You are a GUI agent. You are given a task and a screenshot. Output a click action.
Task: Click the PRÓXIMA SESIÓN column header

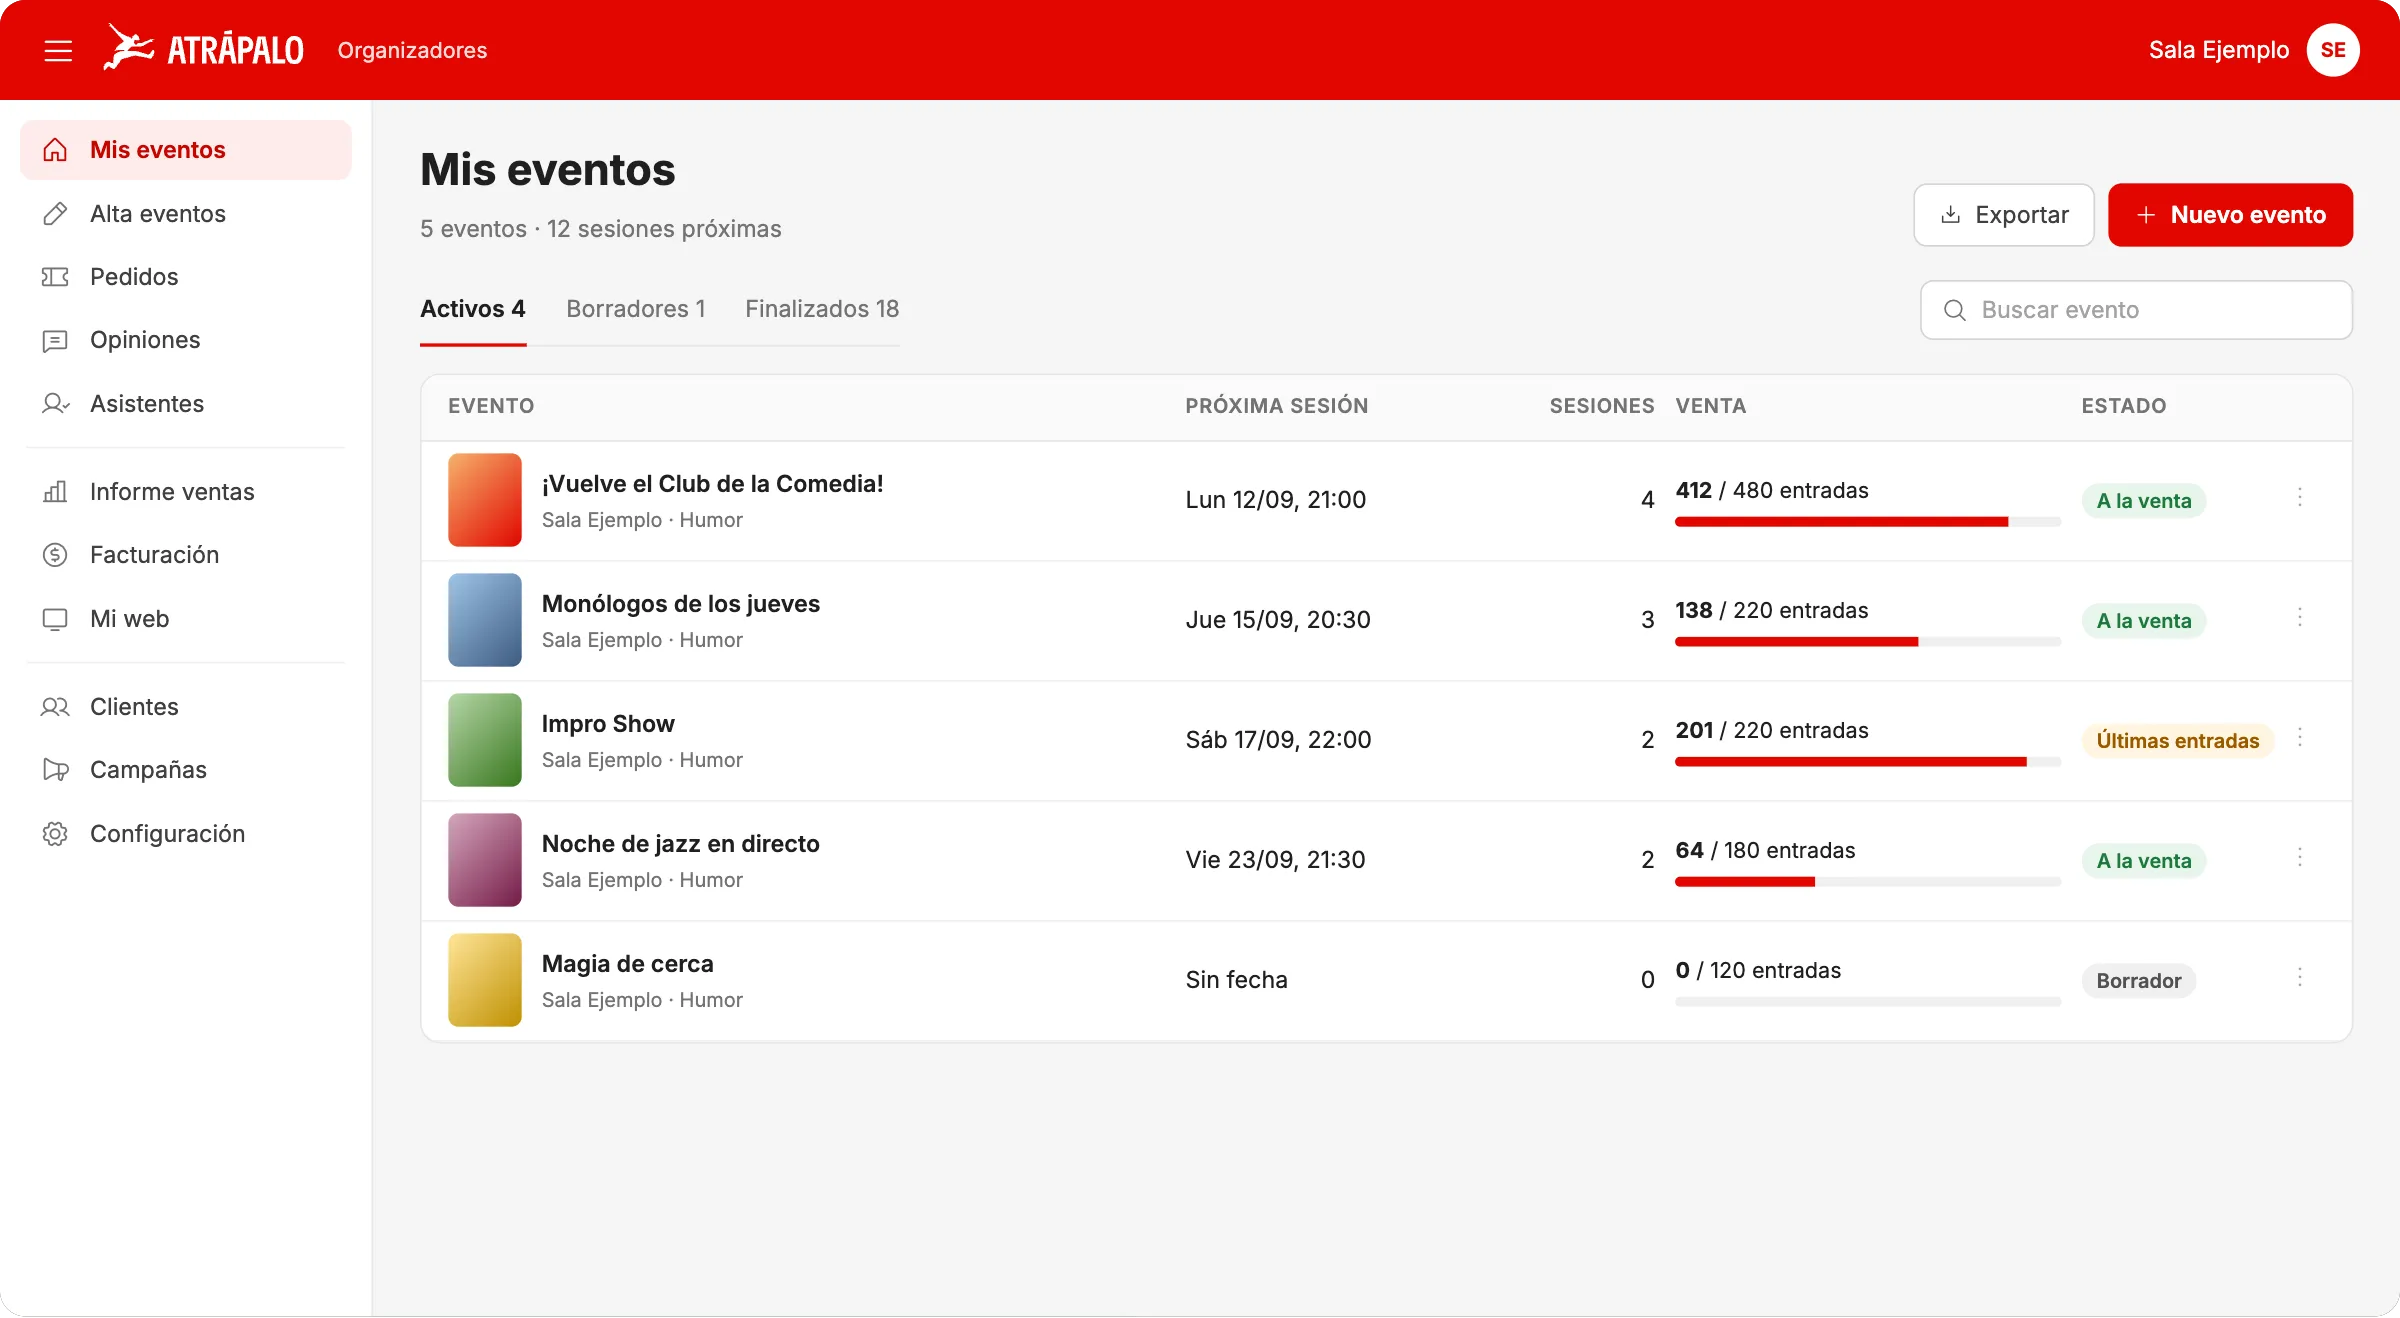[x=1277, y=406]
